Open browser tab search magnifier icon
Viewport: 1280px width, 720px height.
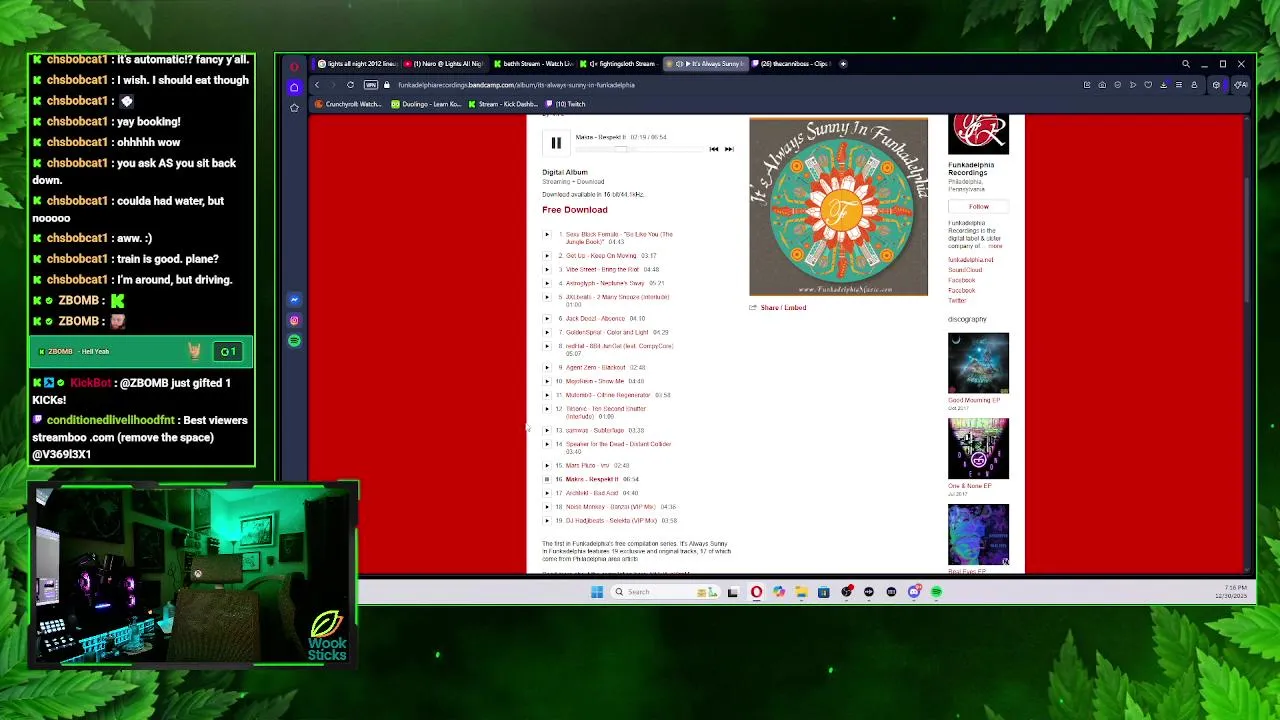coord(1186,64)
